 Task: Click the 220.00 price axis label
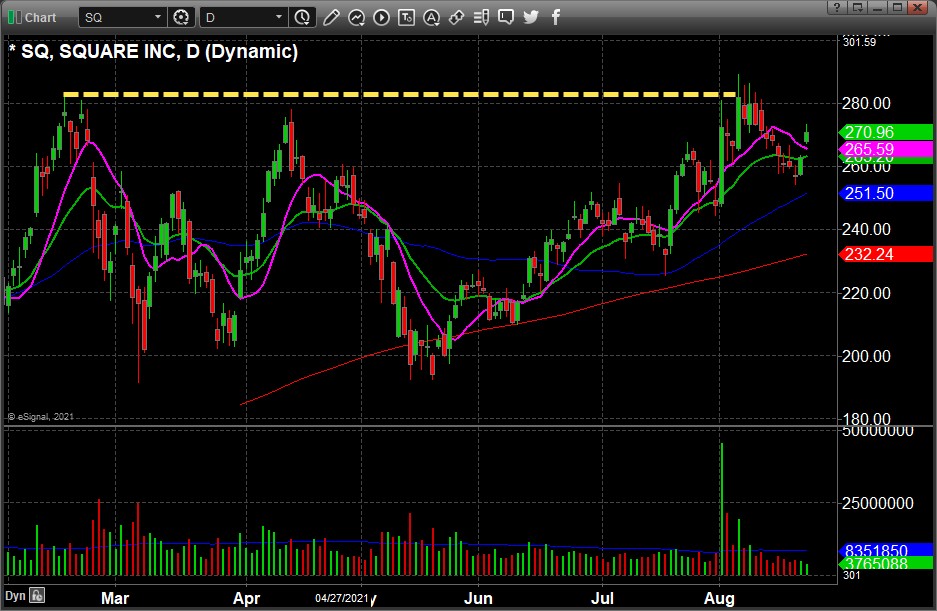(866, 293)
